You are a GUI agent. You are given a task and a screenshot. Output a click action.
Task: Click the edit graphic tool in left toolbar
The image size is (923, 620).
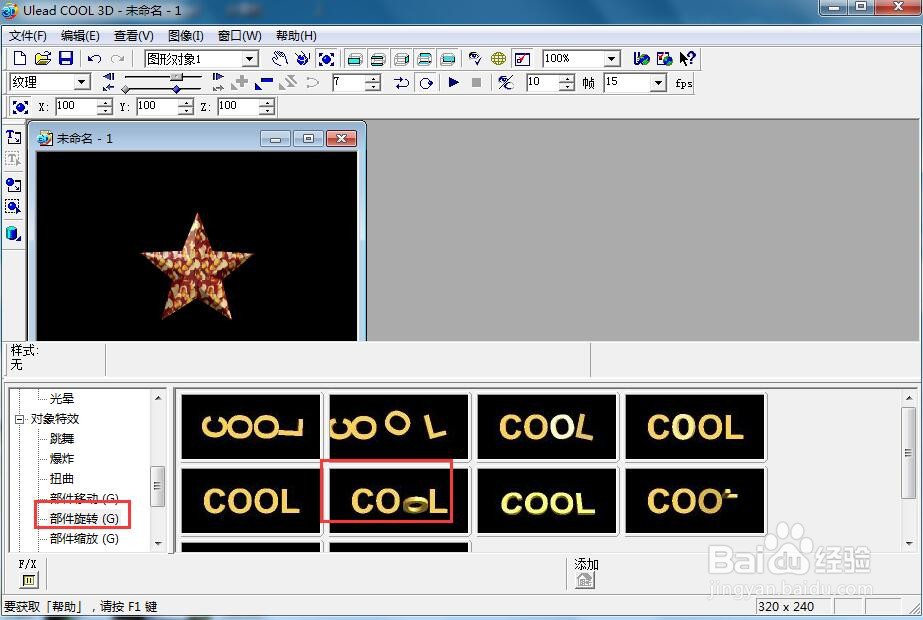pos(14,207)
